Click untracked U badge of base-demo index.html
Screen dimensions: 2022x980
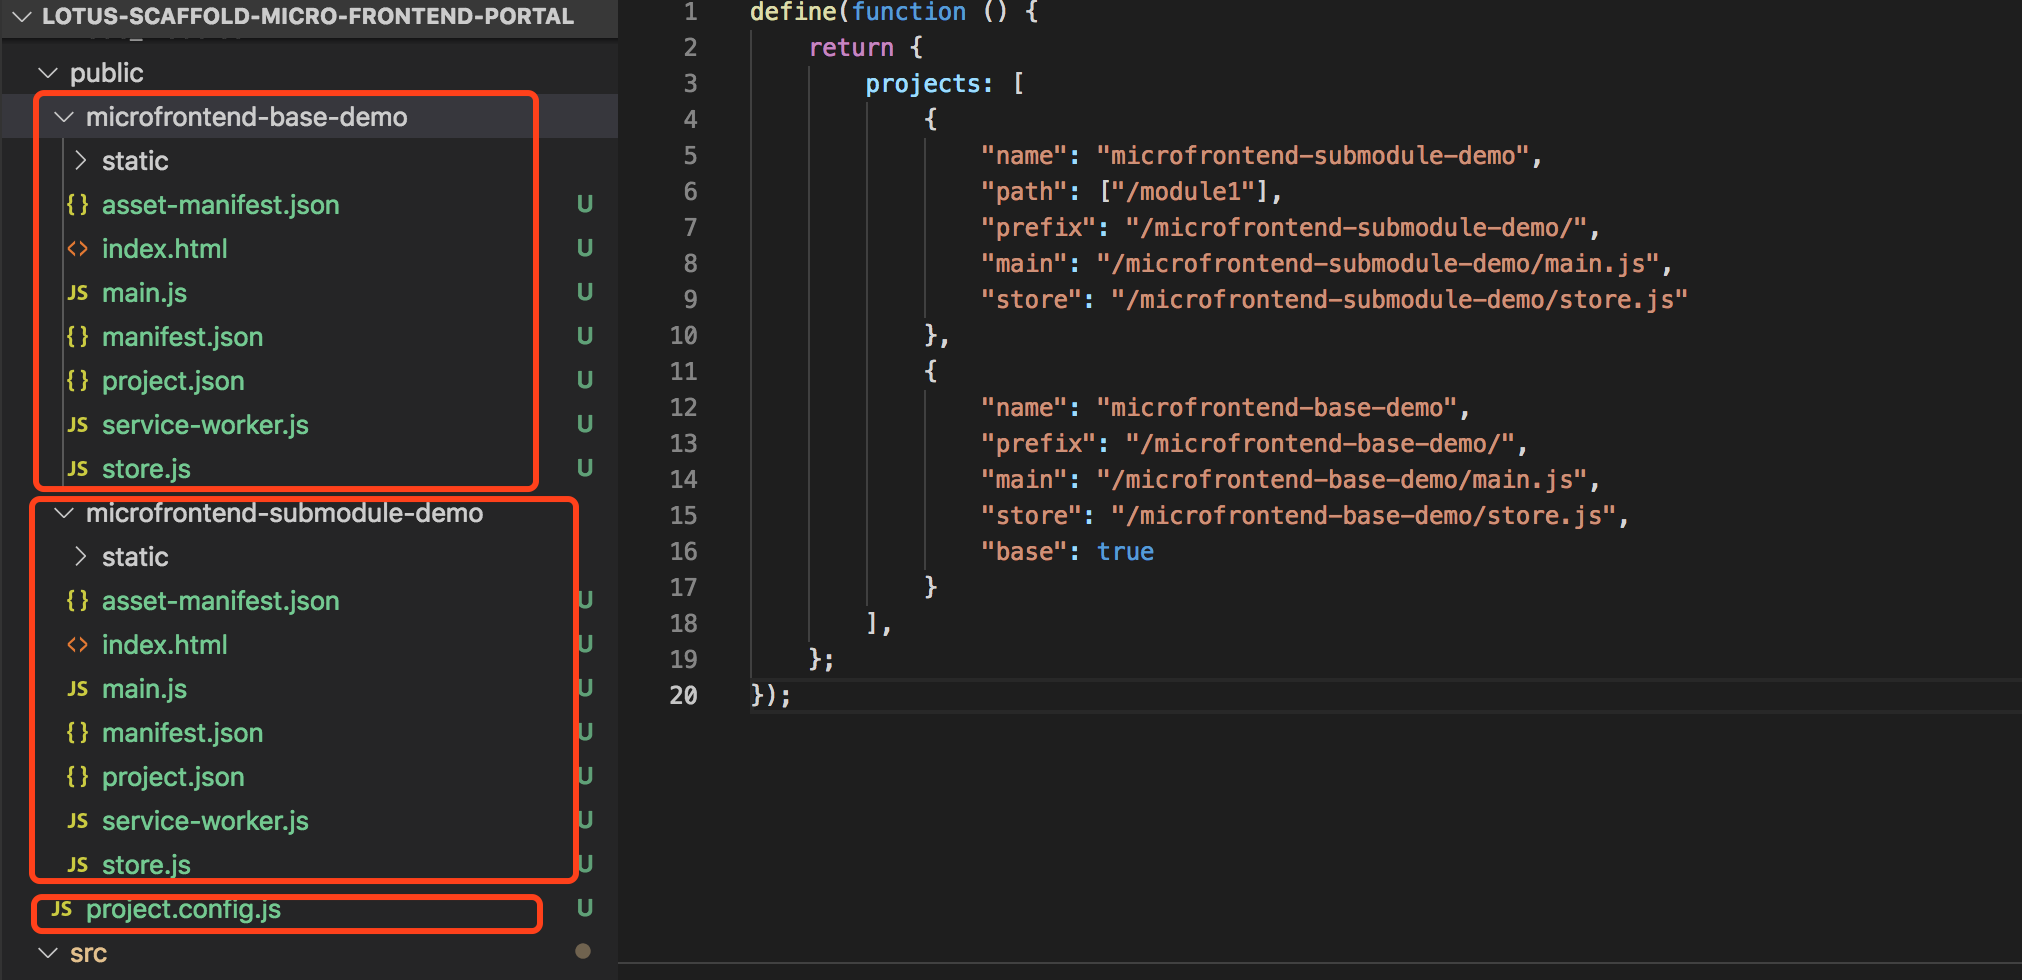coord(585,248)
